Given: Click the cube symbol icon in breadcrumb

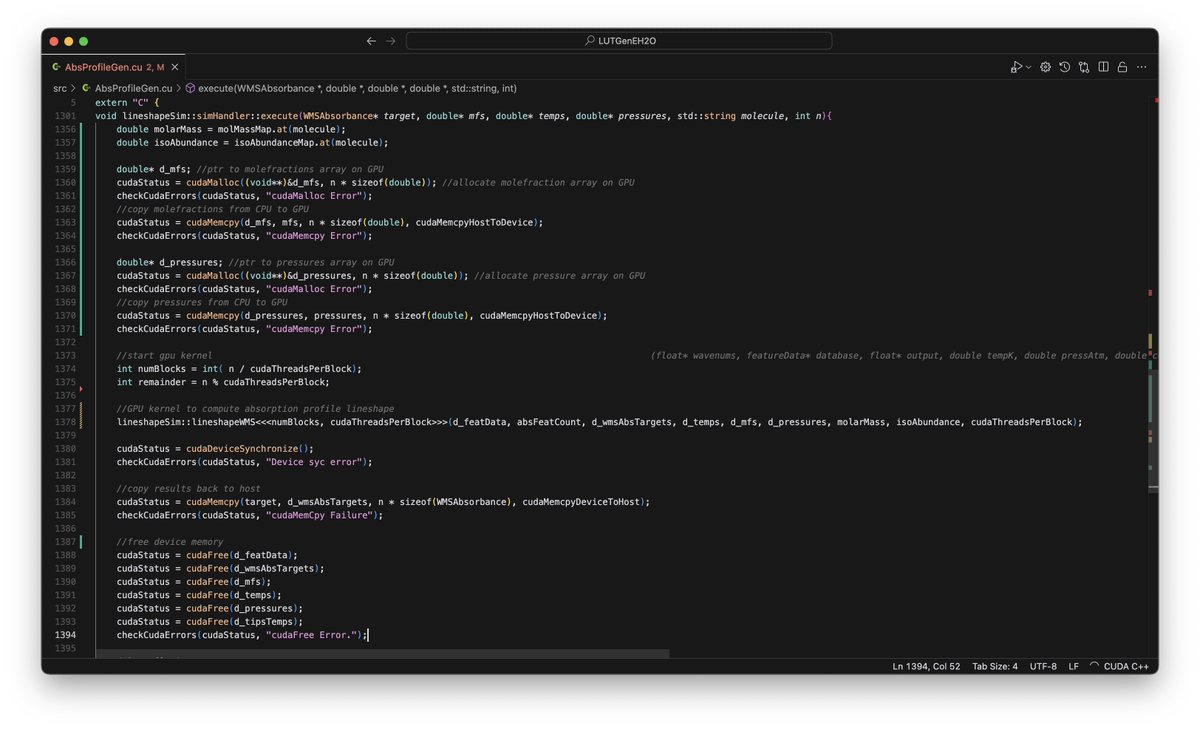Looking at the screenshot, I should point(190,88).
